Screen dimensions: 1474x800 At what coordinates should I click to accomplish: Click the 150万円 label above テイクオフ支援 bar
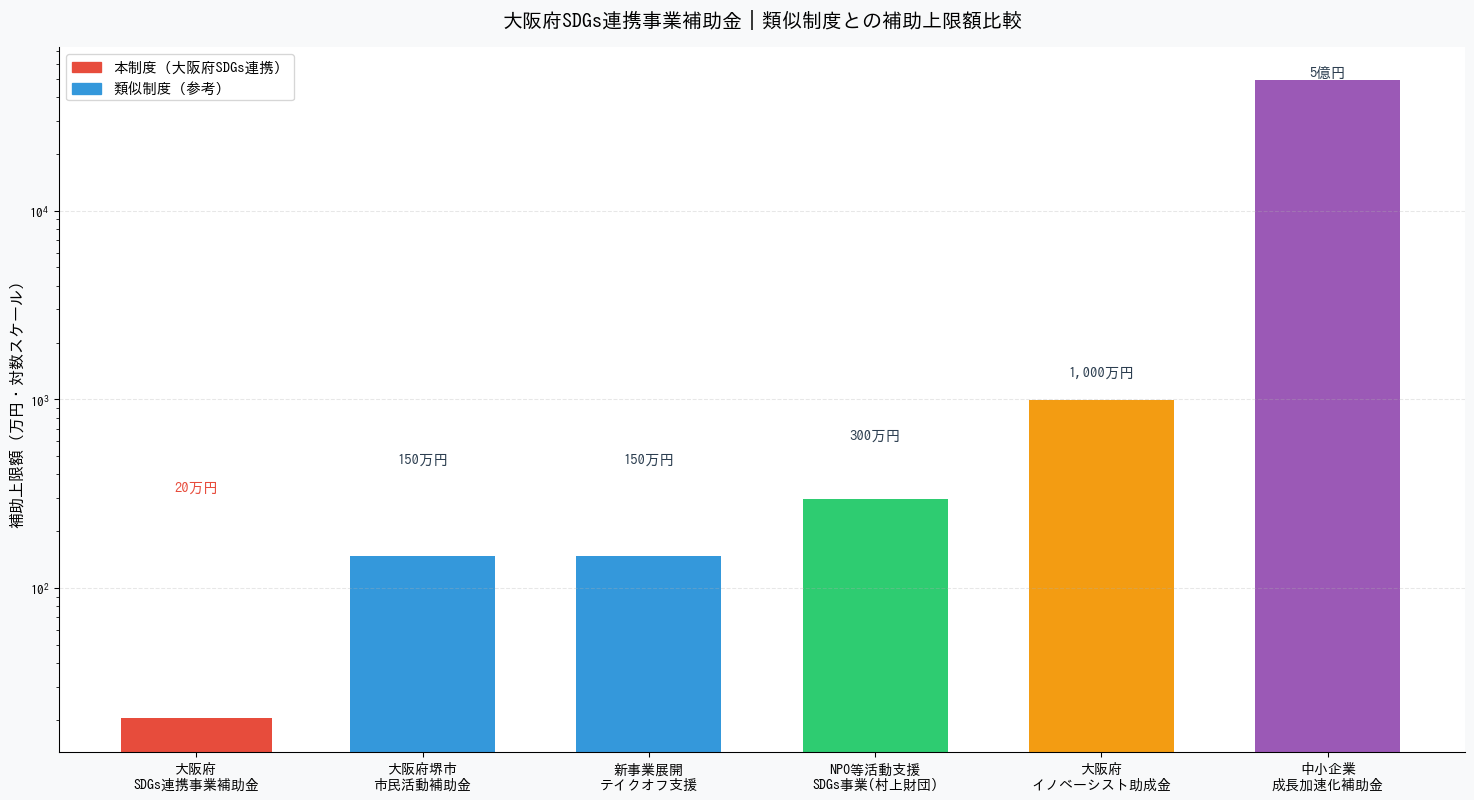pos(649,460)
